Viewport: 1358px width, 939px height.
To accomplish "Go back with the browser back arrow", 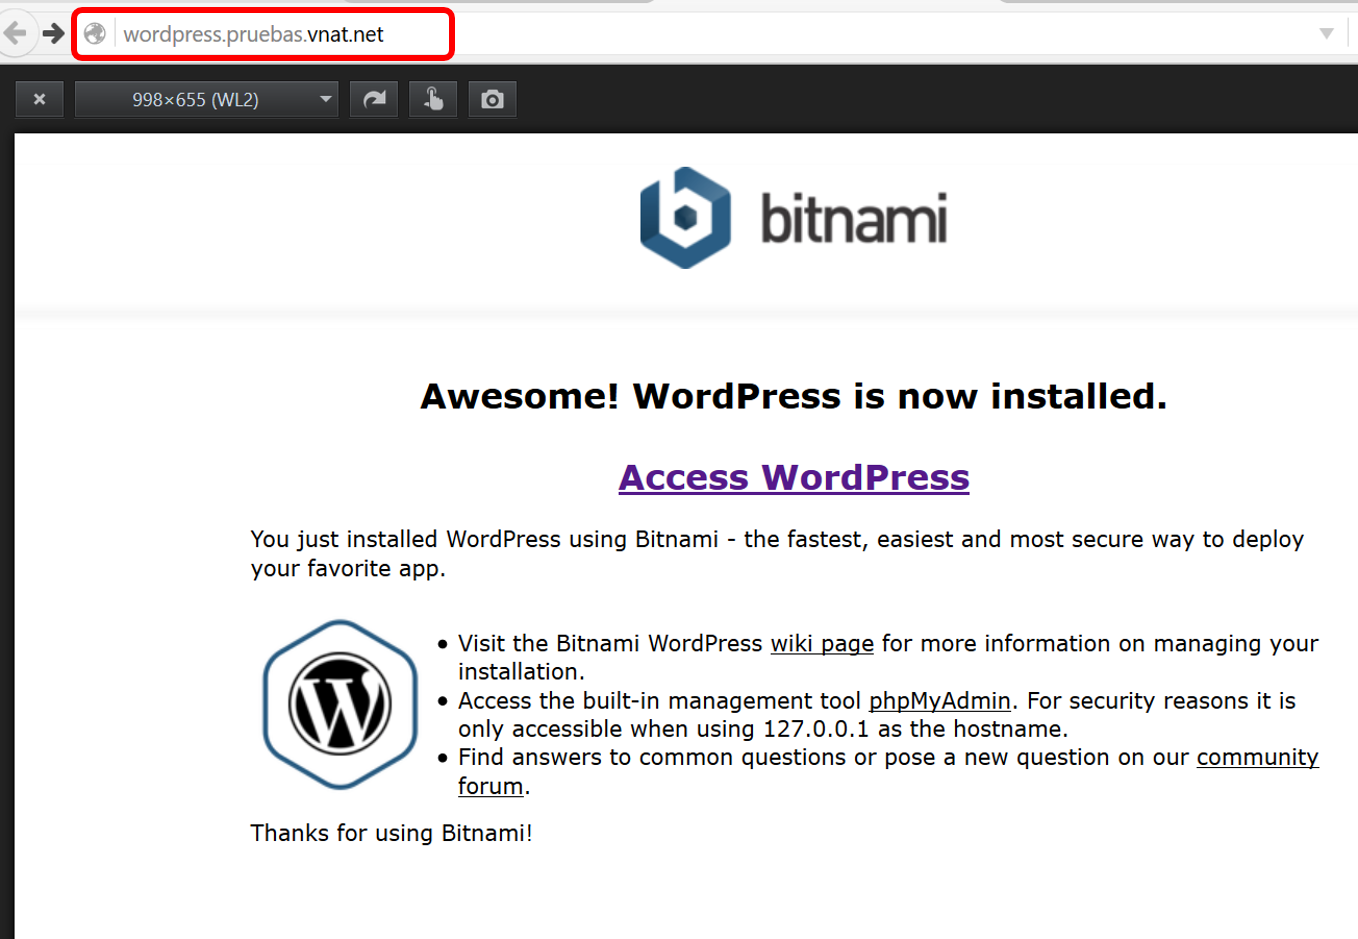I will [x=15, y=34].
